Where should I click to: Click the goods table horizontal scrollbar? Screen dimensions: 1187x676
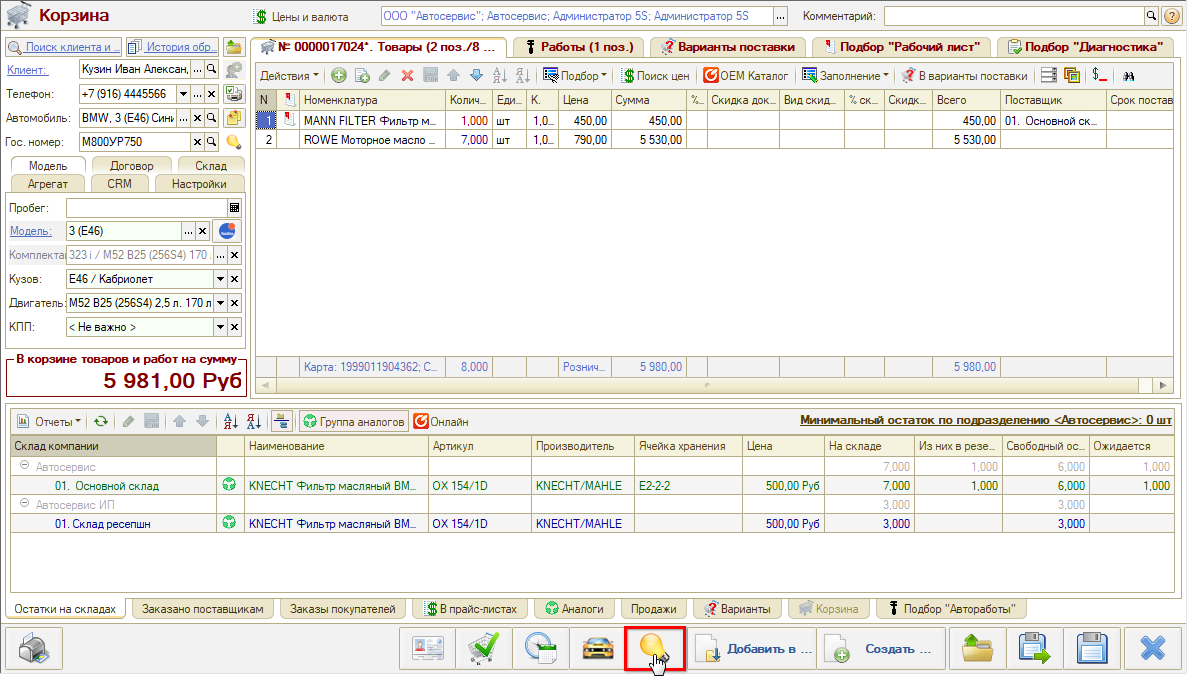coord(709,385)
